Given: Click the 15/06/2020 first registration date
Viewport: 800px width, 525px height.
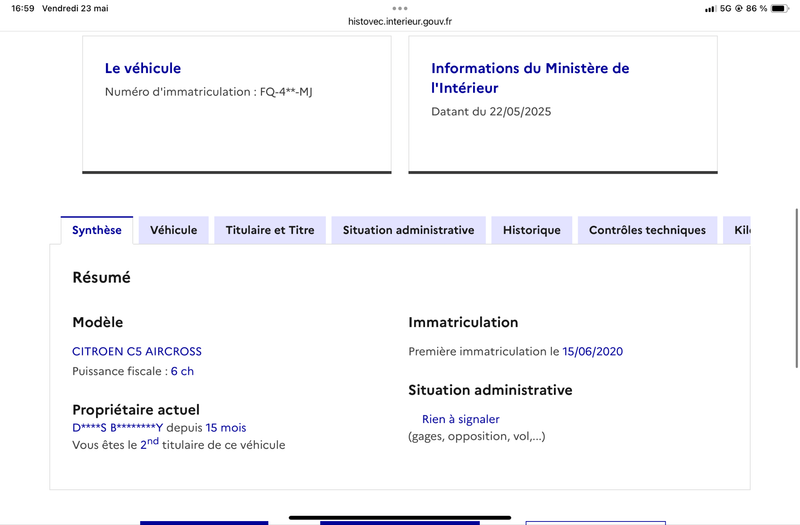Looking at the screenshot, I should click(x=592, y=351).
